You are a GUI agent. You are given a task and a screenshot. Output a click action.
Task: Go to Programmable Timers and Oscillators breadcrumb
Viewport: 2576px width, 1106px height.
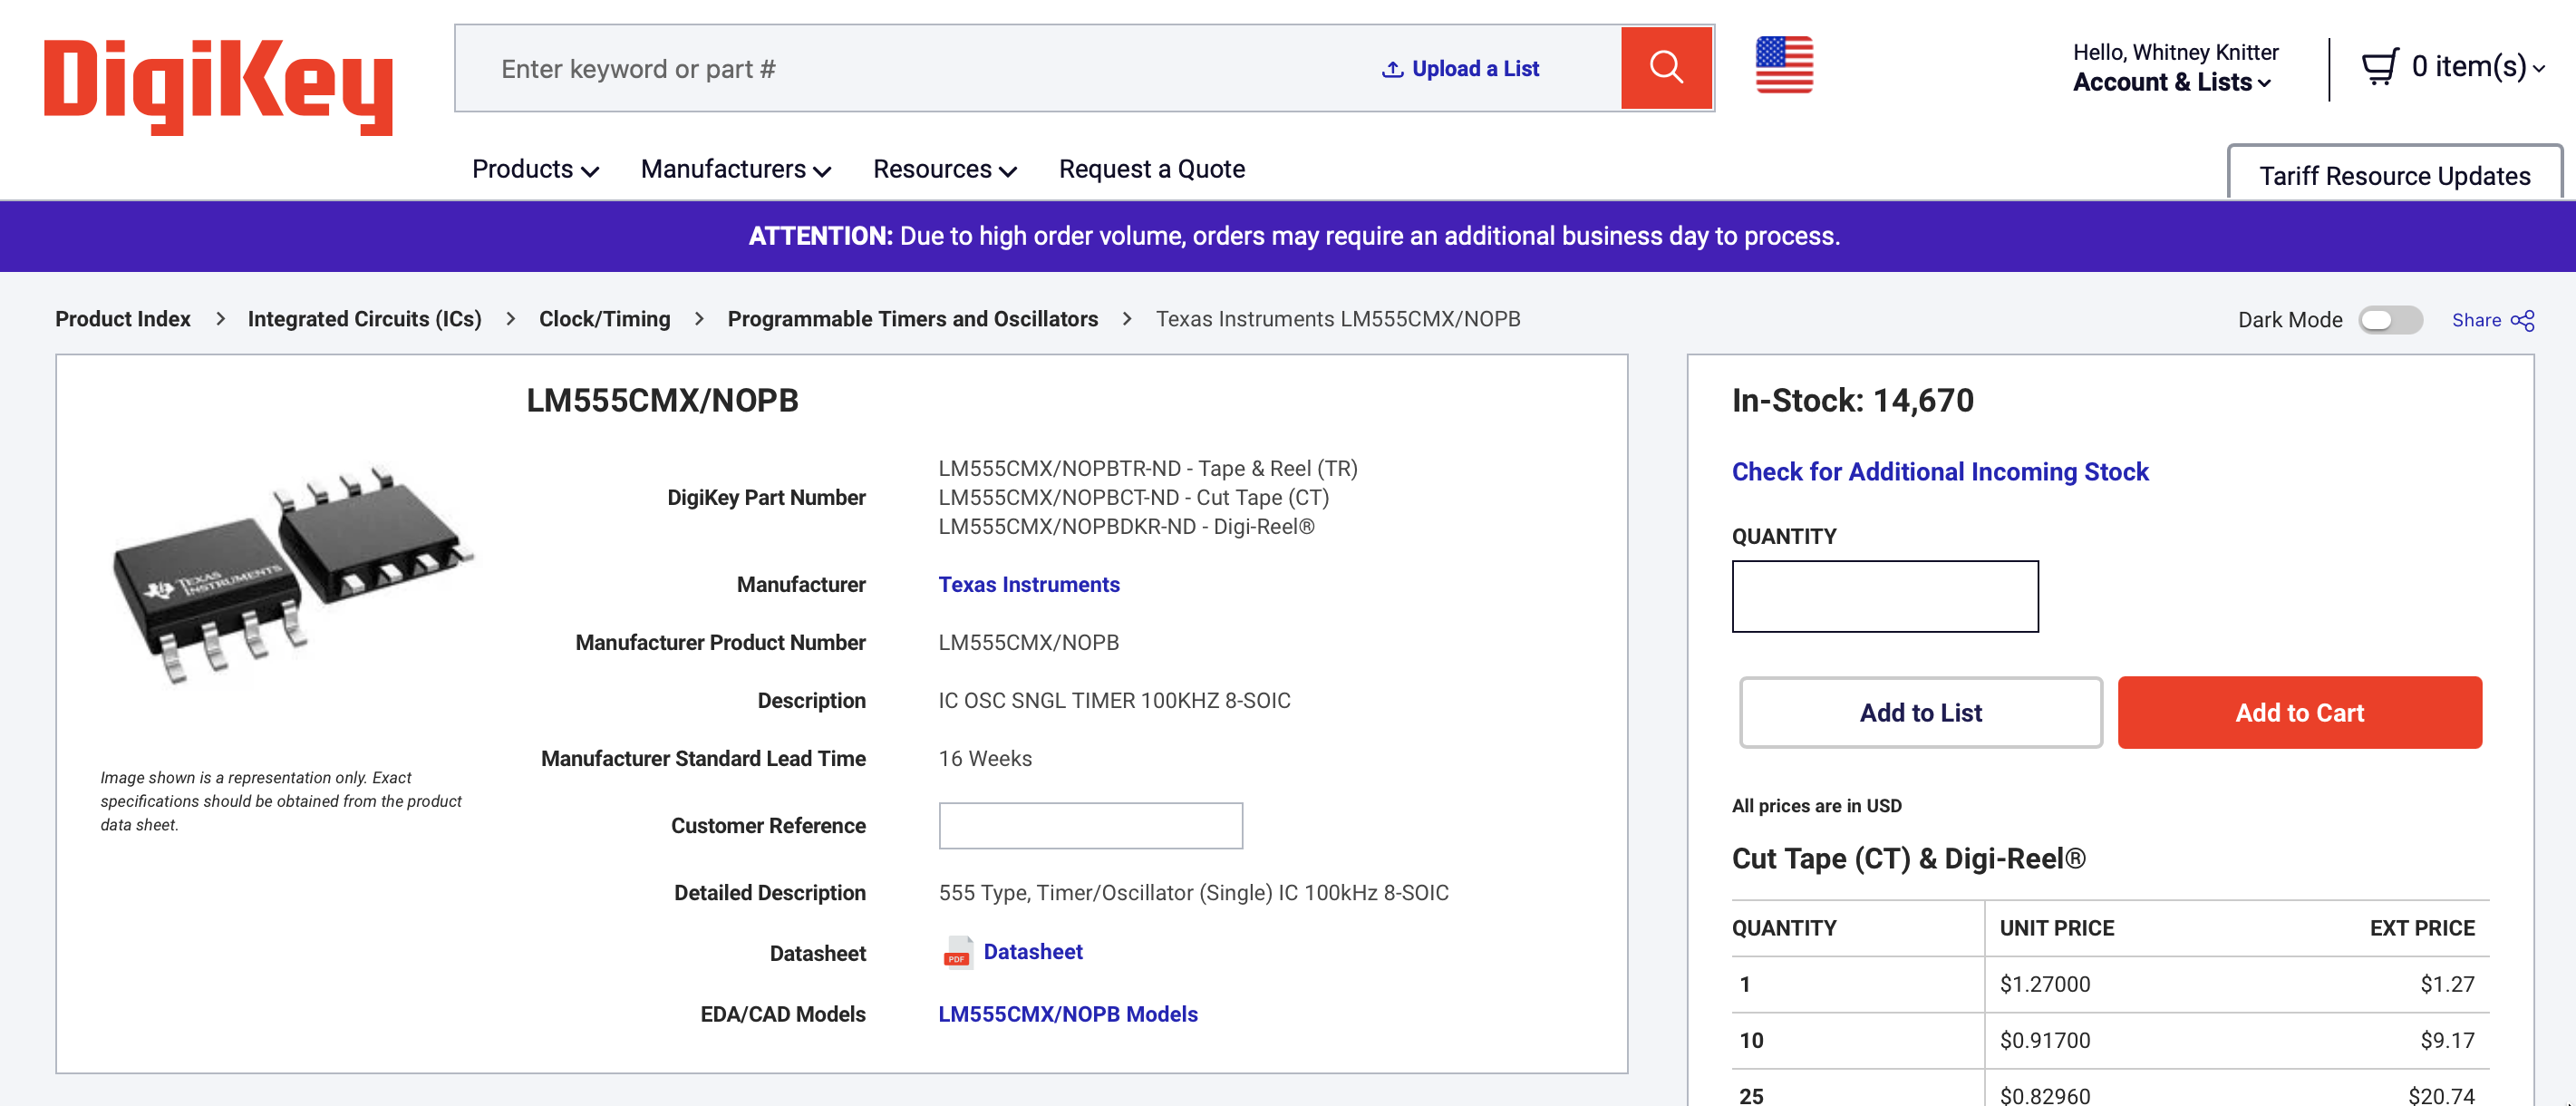(913, 319)
